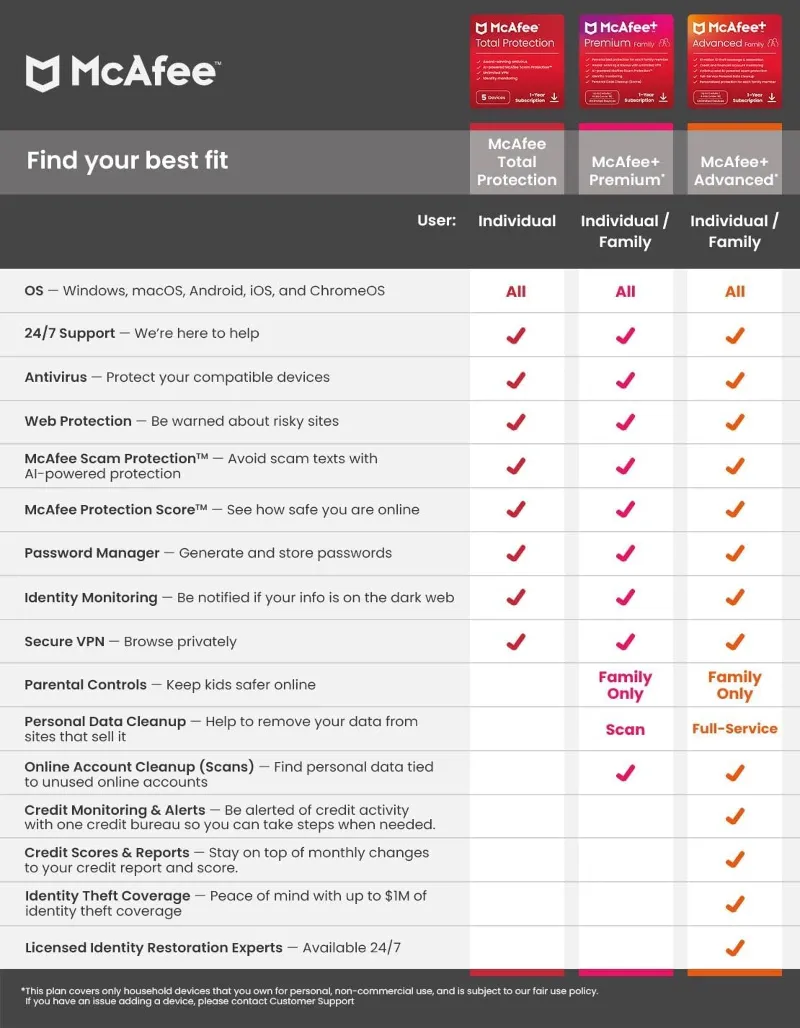Click the Password Manager feature label
This screenshot has height=1028, width=800.
(x=92, y=553)
